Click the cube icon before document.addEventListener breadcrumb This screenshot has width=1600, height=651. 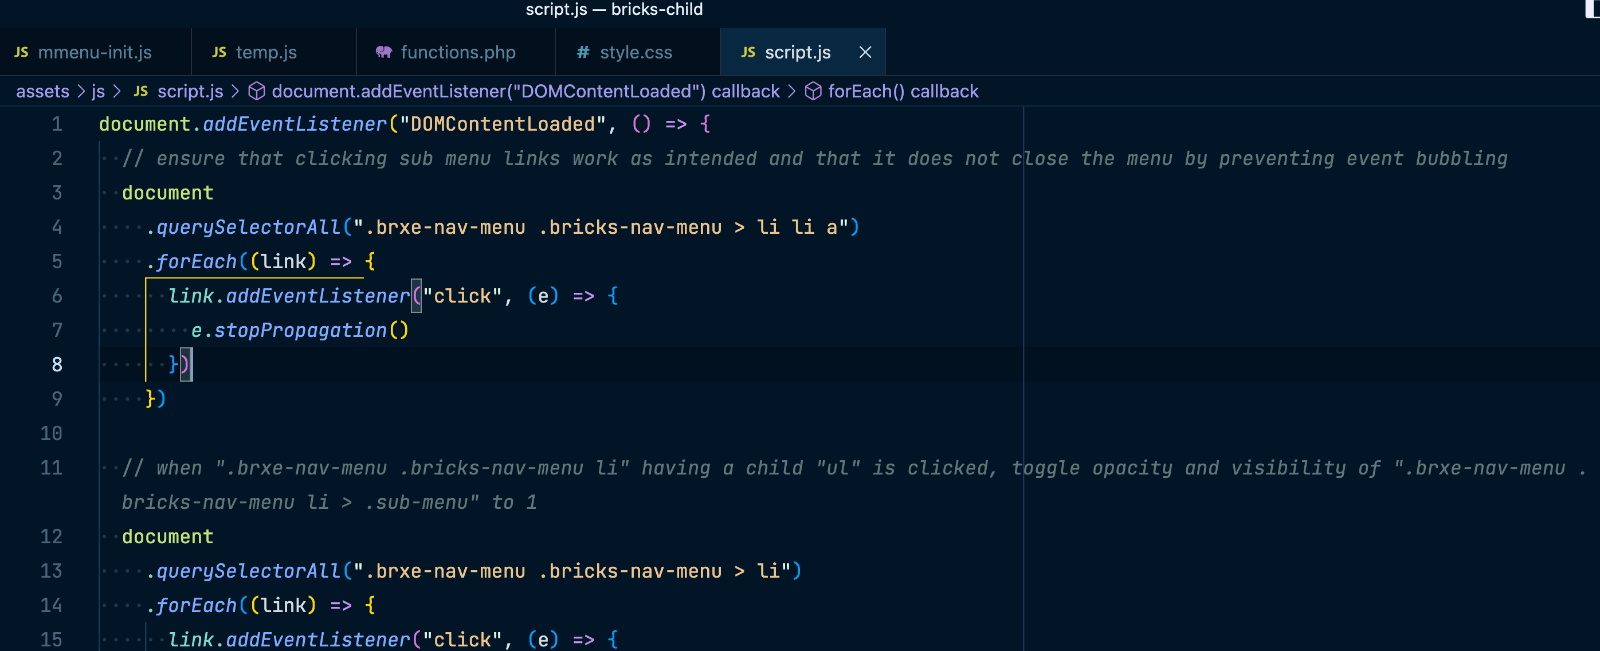coord(257,92)
